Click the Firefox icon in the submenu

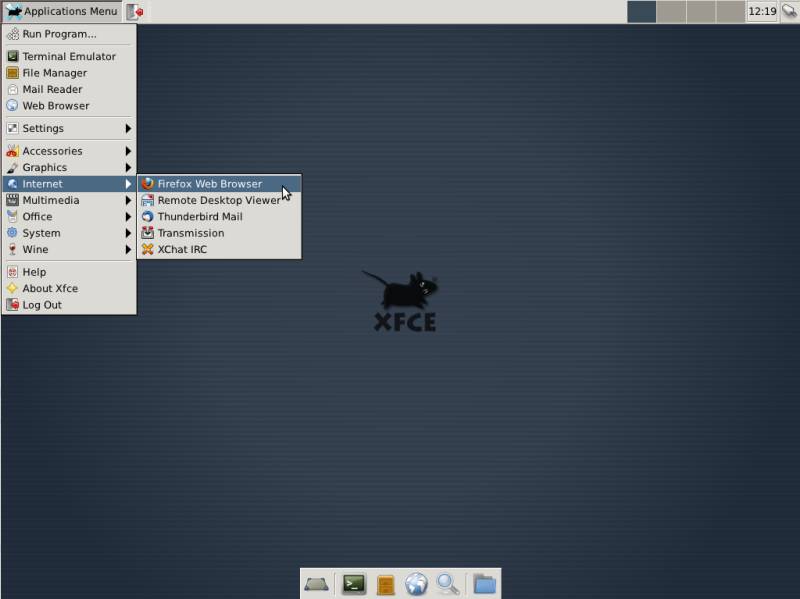tap(147, 184)
